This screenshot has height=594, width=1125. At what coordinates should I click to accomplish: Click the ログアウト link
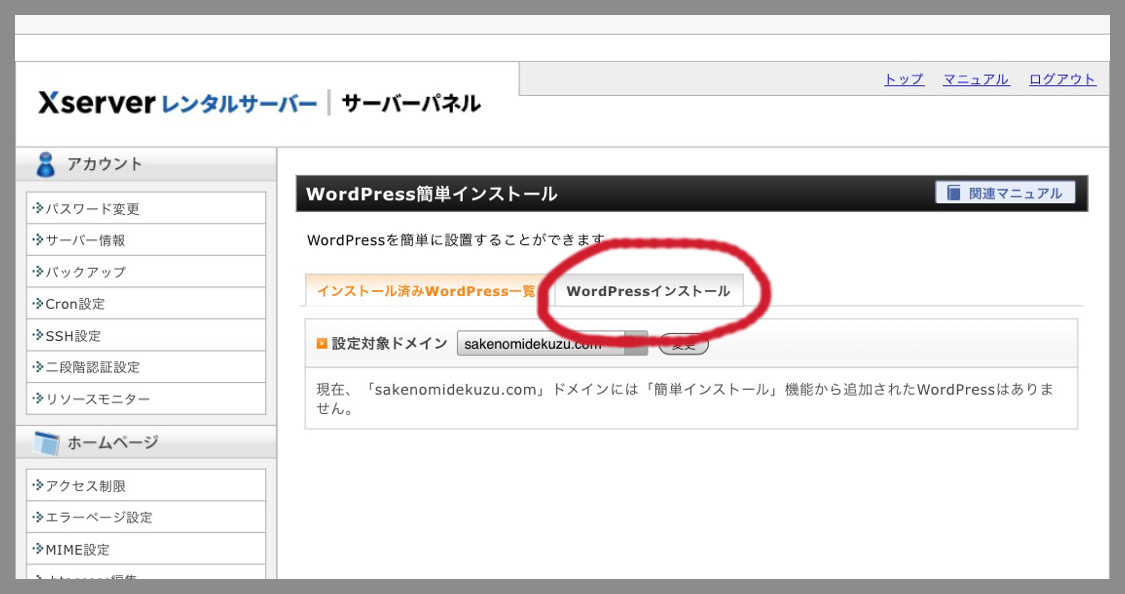tap(1062, 79)
